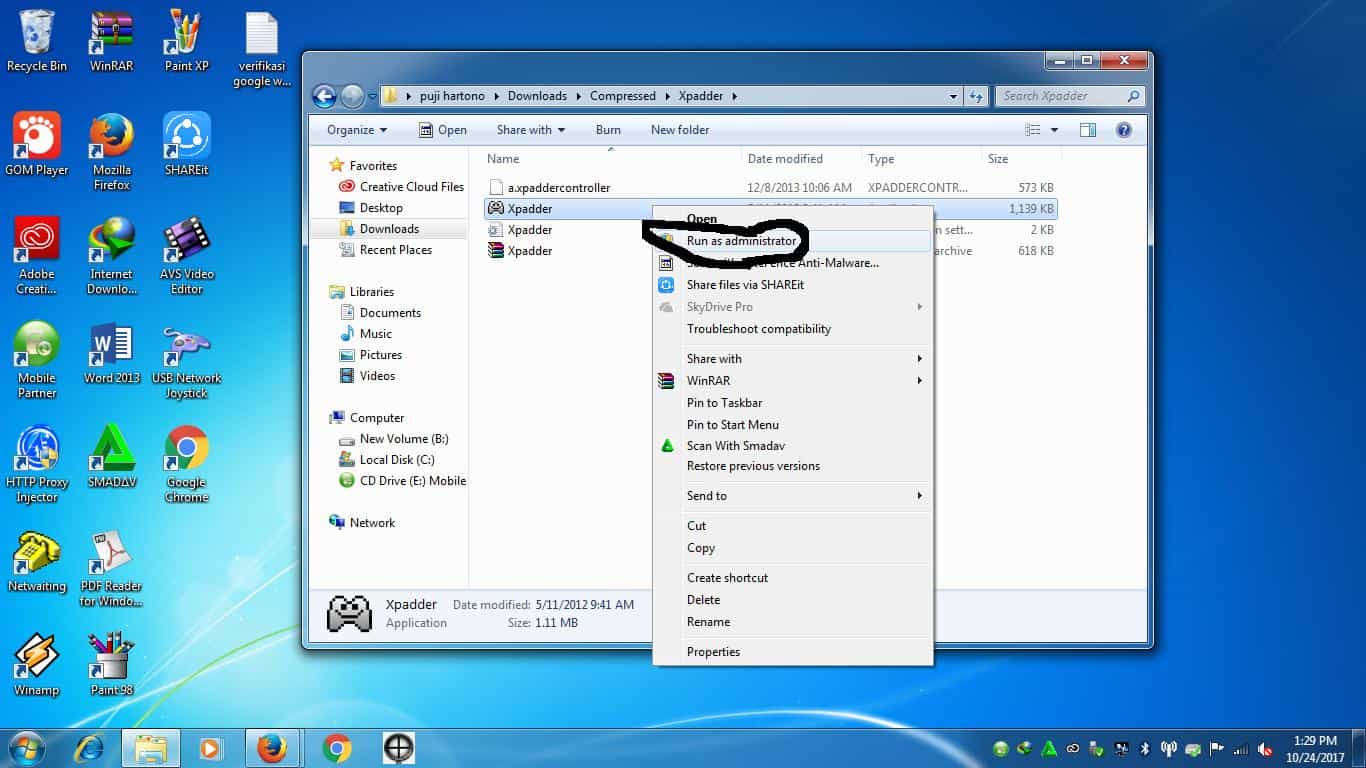Select the verifikasi google document on desktop

tap(261, 48)
